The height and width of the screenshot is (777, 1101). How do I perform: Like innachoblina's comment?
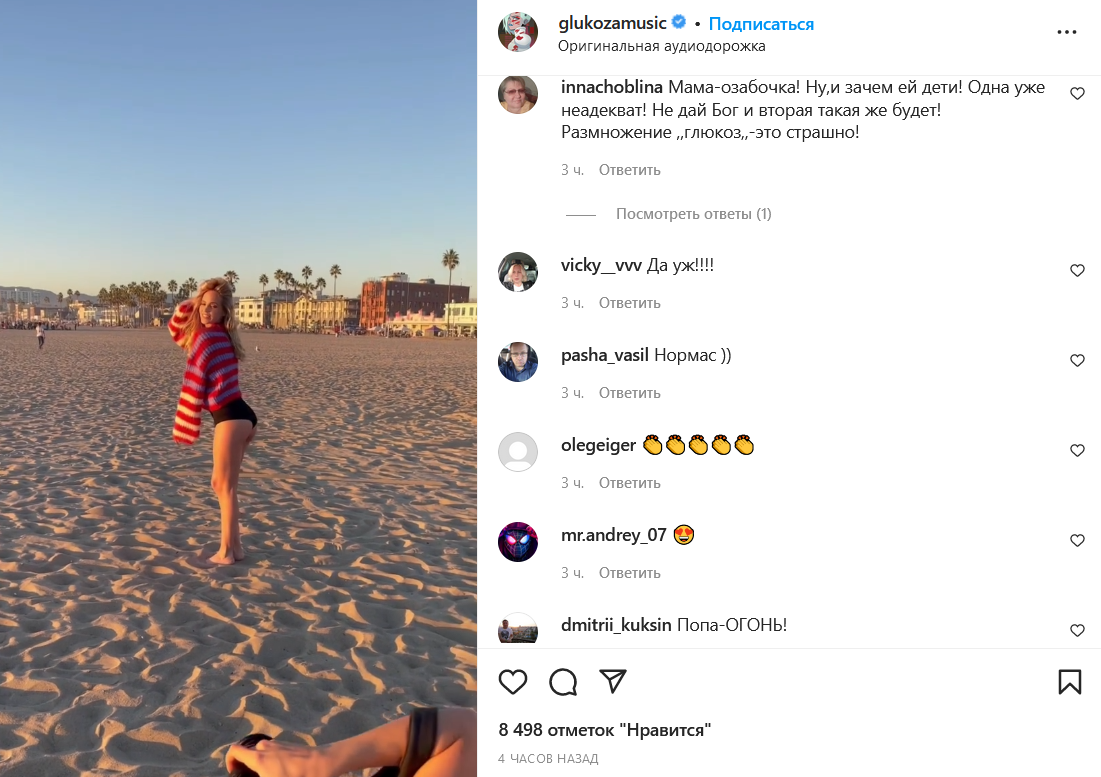[x=1077, y=94]
